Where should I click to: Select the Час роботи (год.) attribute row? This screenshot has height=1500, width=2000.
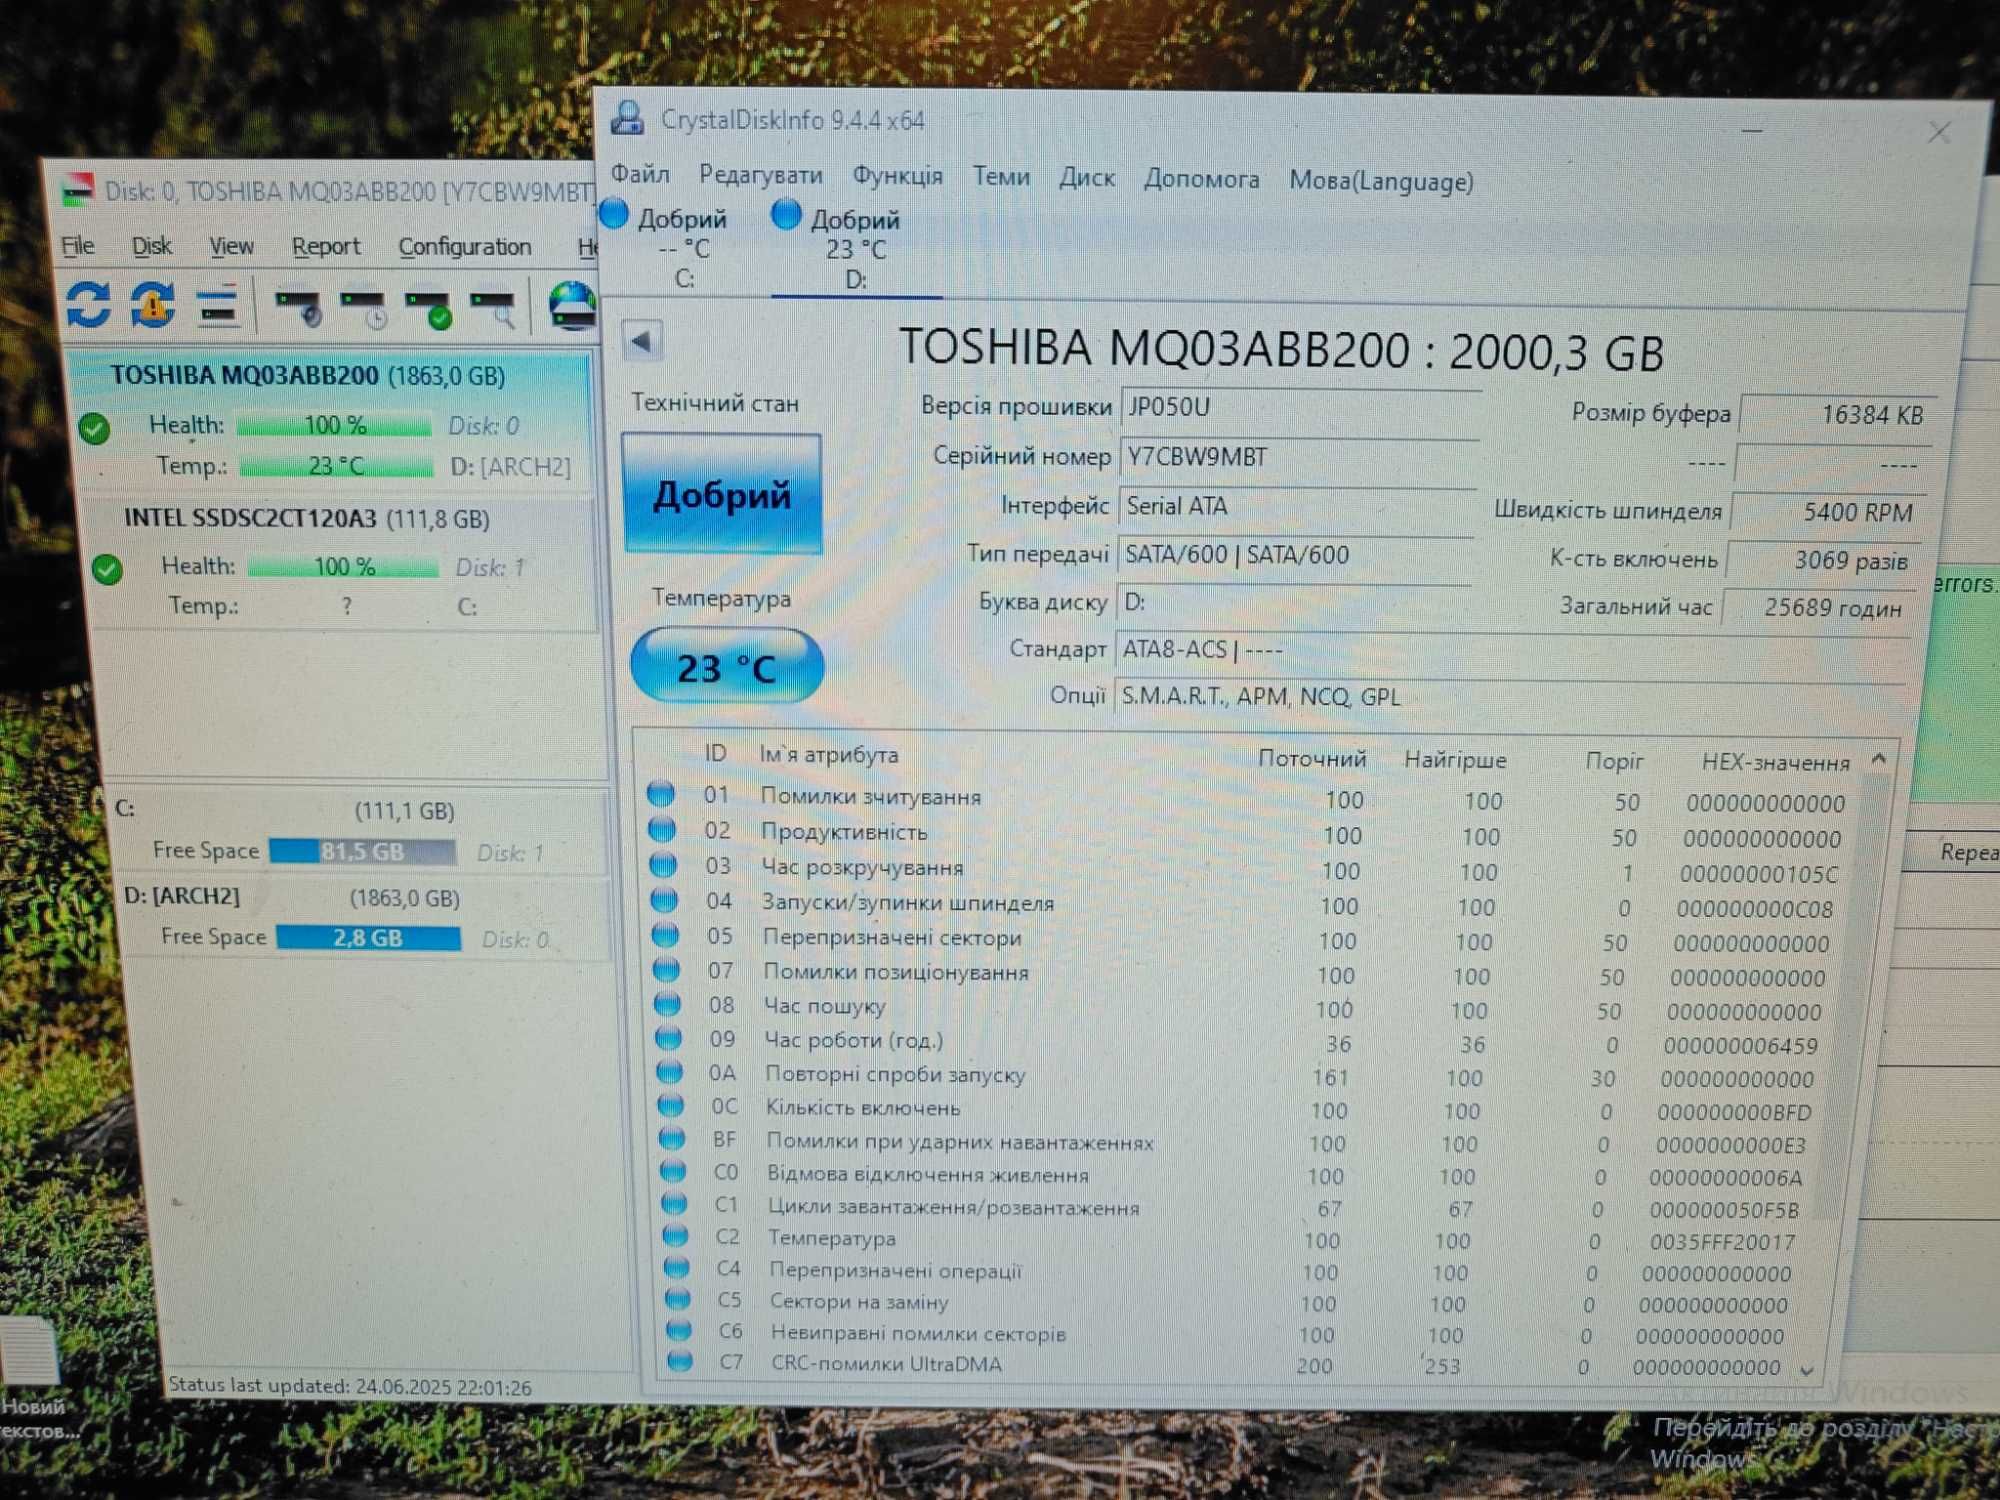coord(1240,1042)
